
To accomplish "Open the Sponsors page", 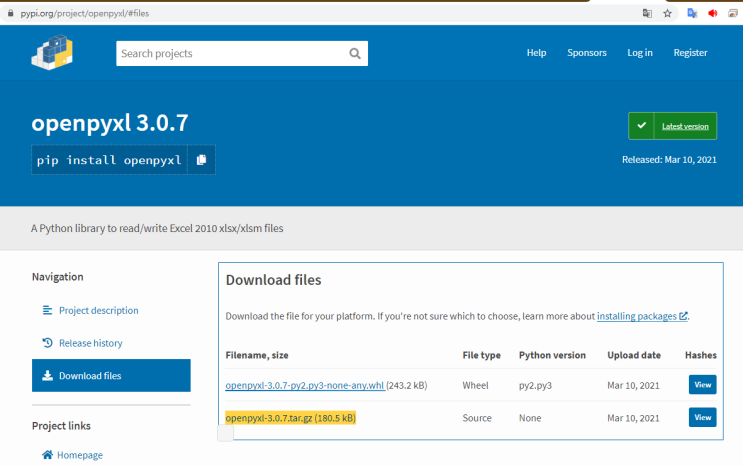I will click(x=587, y=53).
